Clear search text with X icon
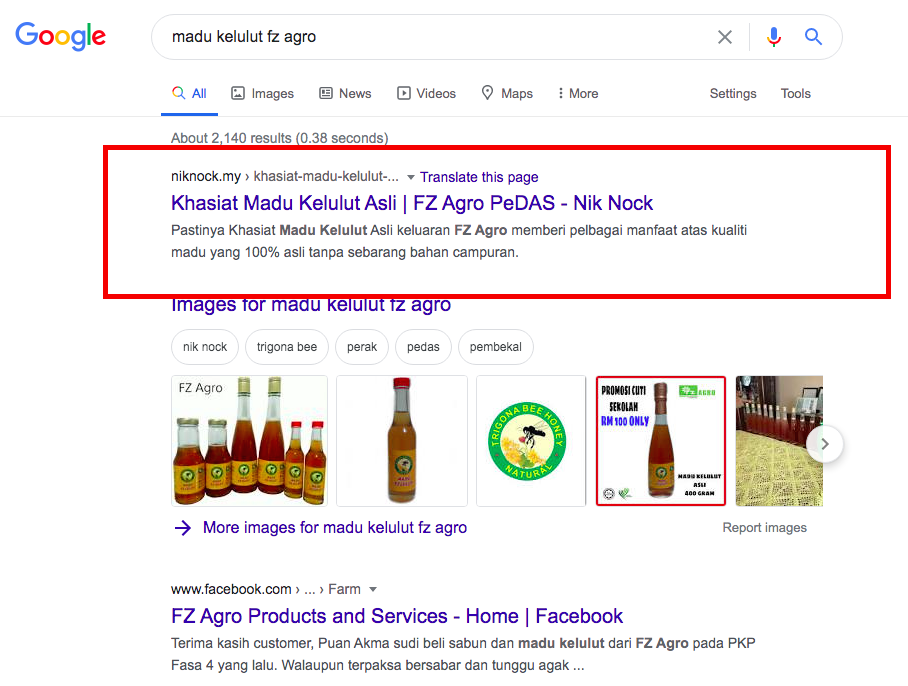 [x=725, y=37]
